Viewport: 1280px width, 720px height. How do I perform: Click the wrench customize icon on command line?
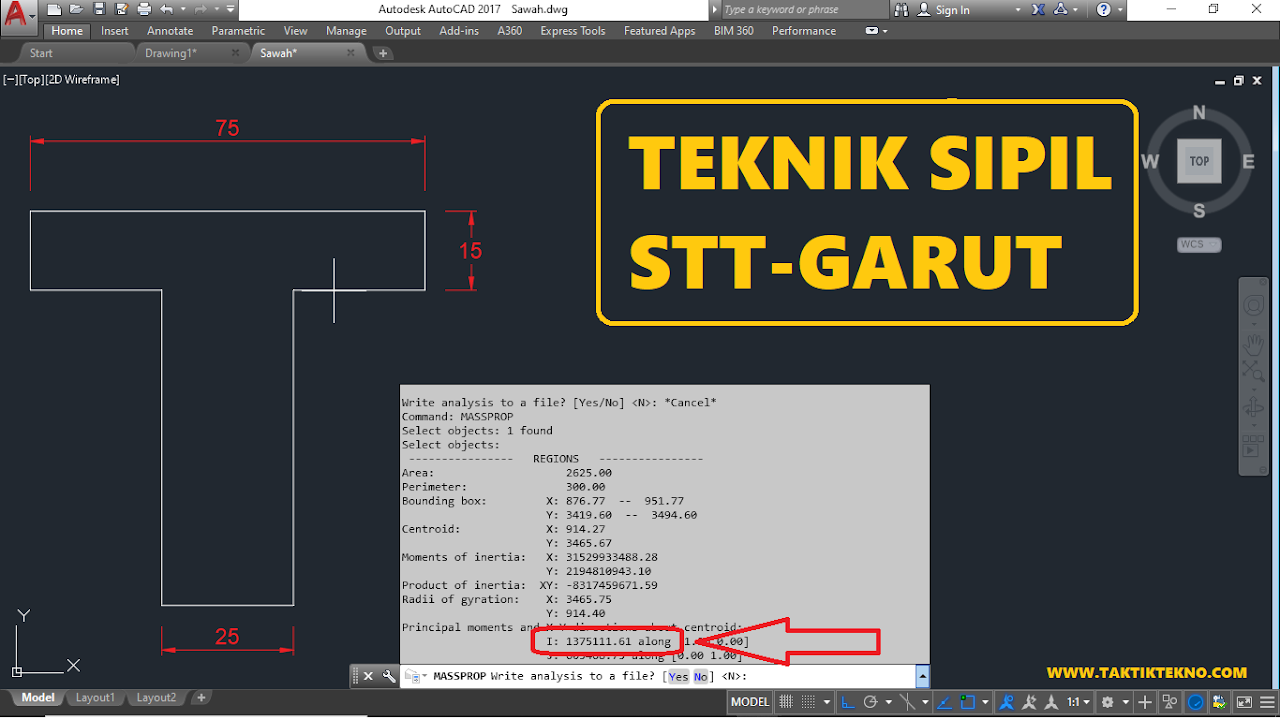(389, 676)
